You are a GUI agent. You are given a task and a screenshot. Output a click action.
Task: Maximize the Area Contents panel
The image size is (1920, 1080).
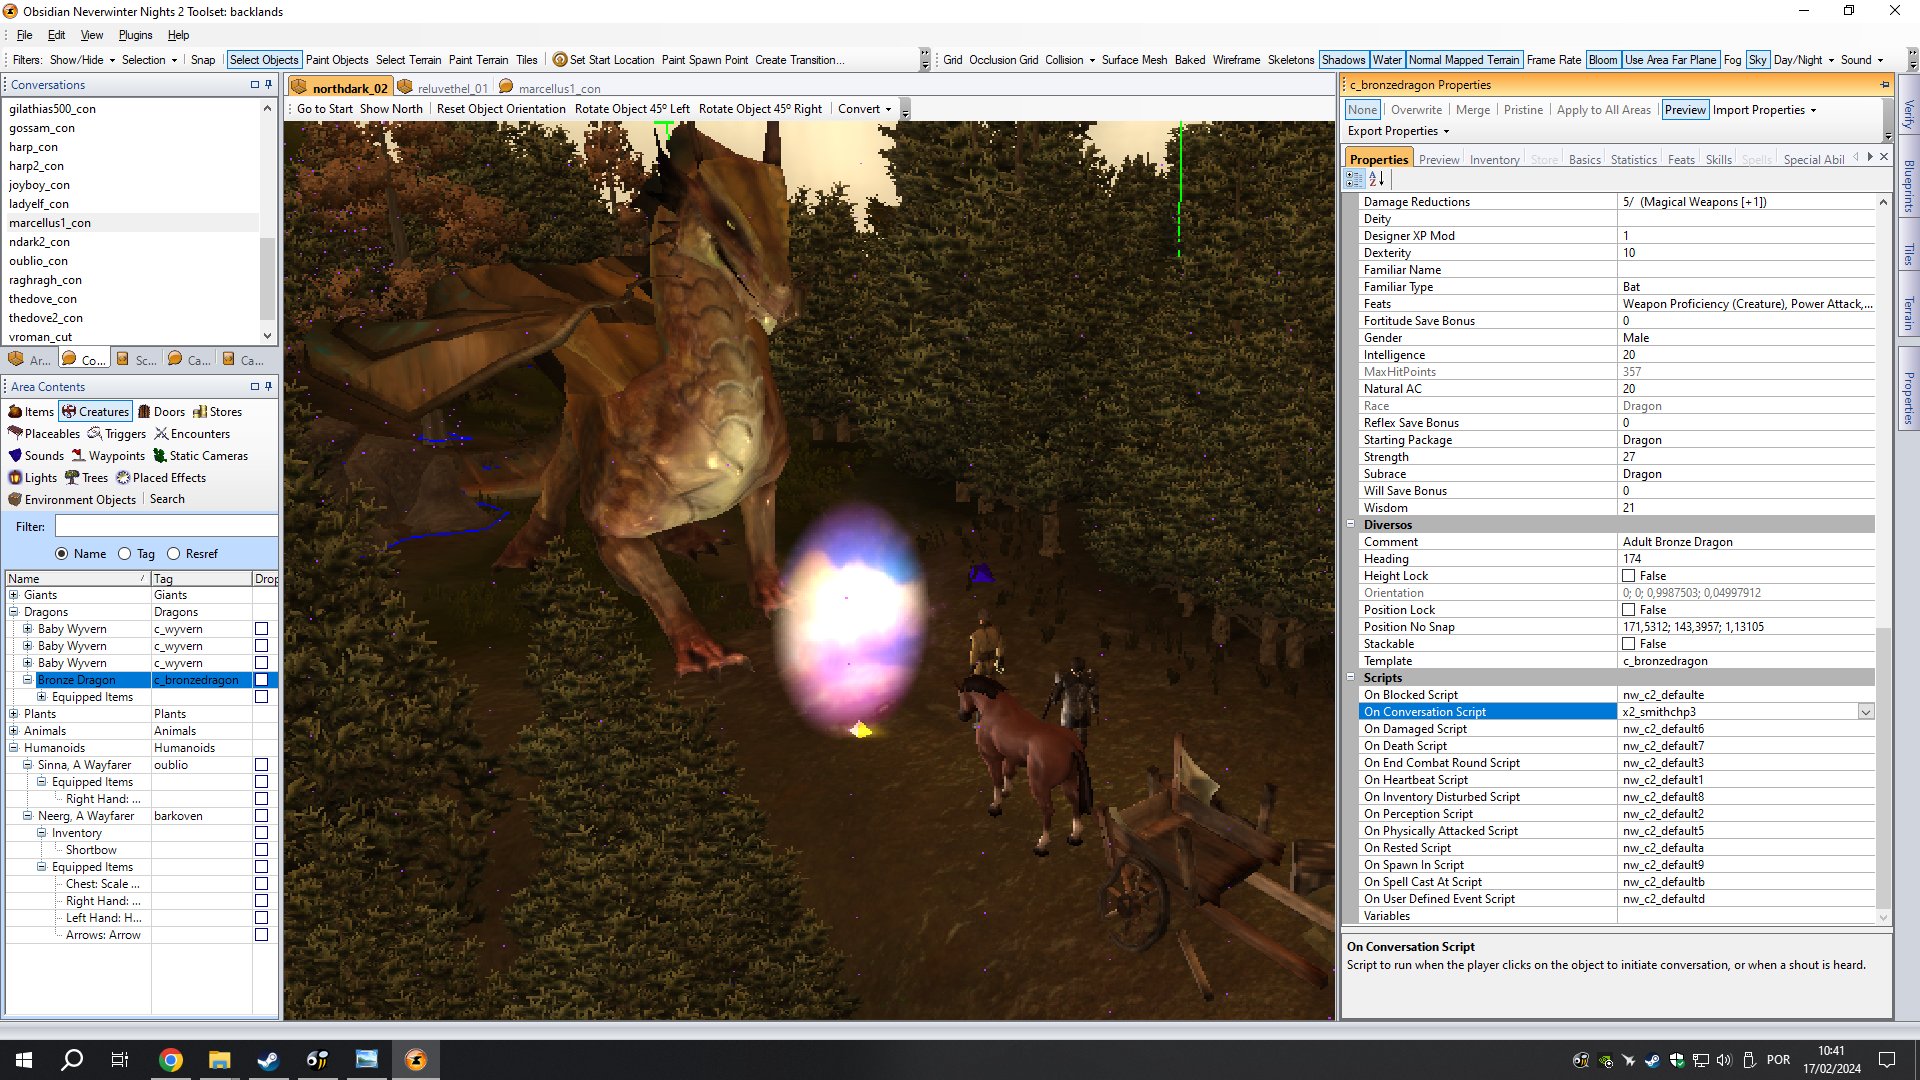point(255,387)
